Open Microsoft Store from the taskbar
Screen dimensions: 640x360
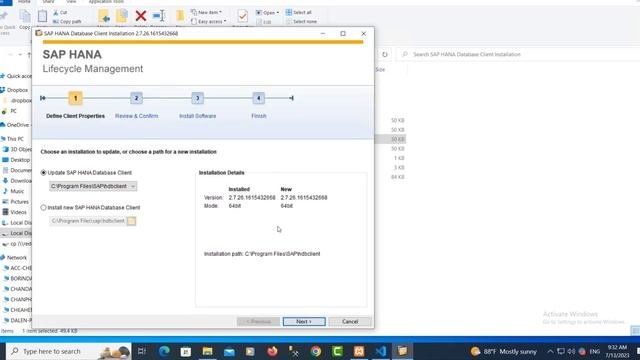tap(186, 351)
